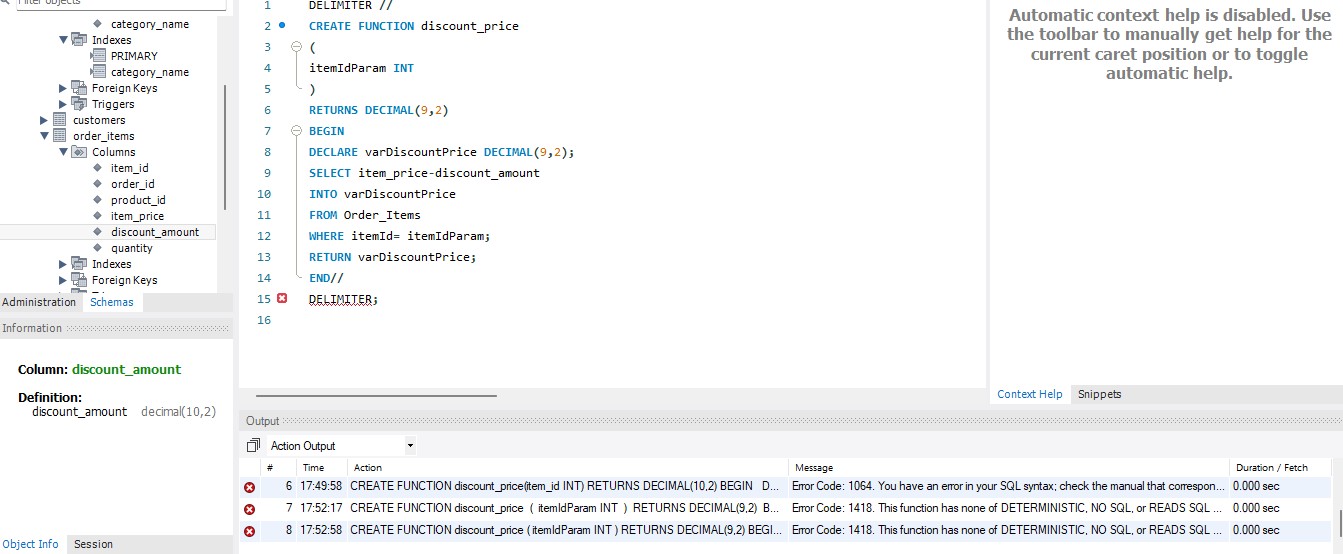1343x554 pixels.
Task: Select the Snippets tab
Action: pyautogui.click(x=1099, y=394)
